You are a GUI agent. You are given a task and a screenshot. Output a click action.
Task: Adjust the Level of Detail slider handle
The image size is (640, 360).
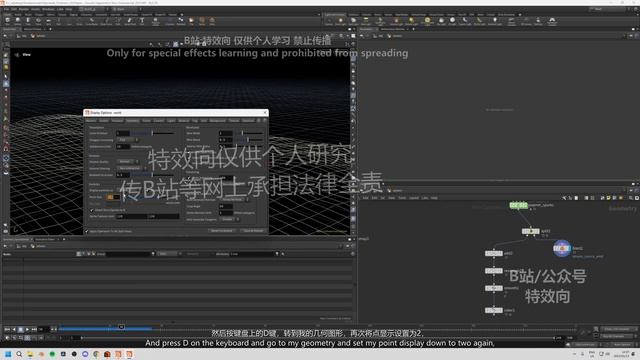(x=152, y=133)
